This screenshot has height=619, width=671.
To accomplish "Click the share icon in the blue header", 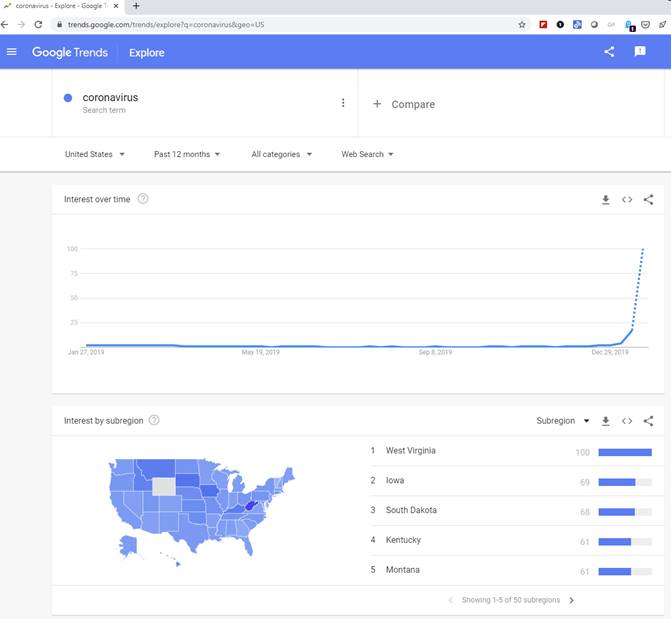I will (x=609, y=52).
